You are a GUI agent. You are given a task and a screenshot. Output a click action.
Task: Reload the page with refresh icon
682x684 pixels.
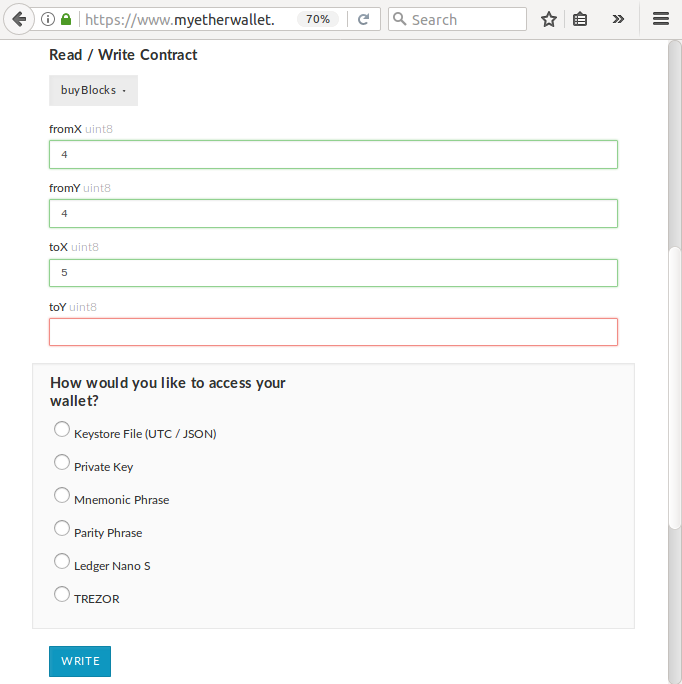[x=363, y=19]
